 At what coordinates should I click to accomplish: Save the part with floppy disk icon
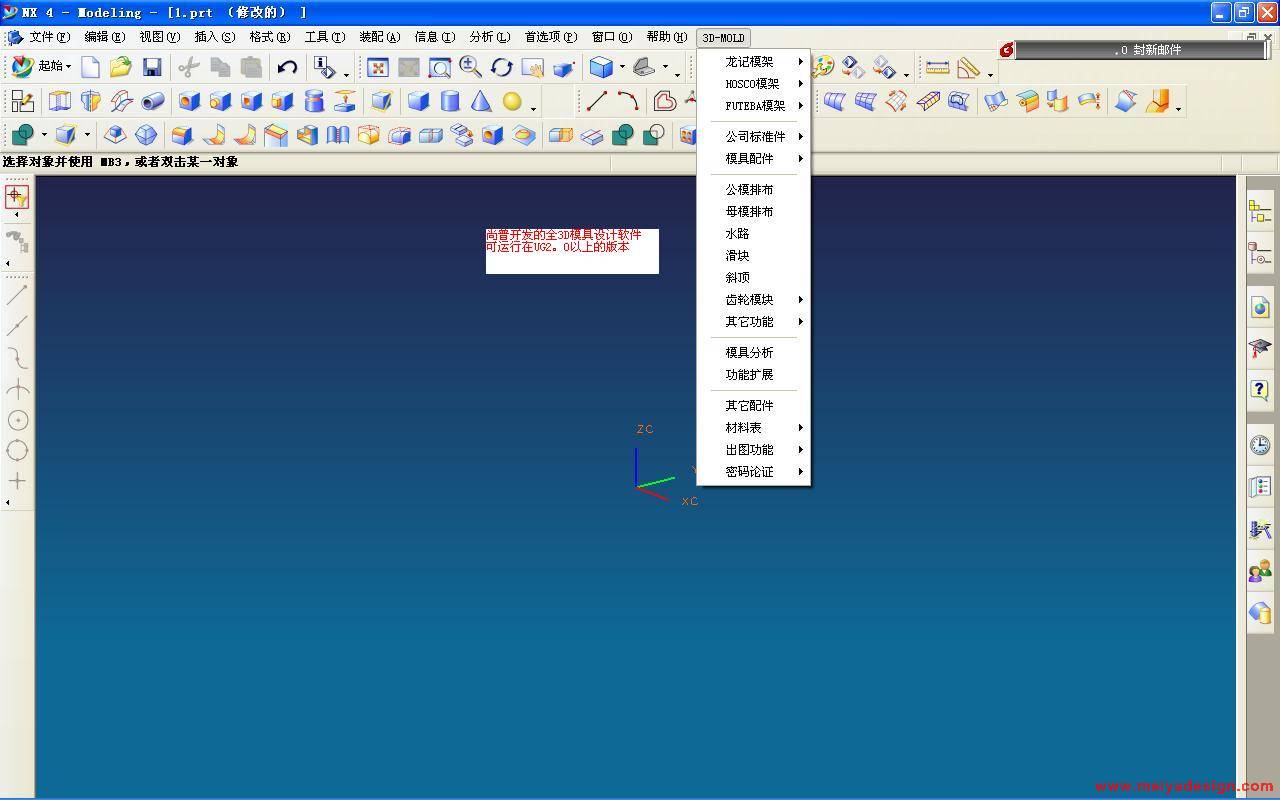tap(152, 67)
